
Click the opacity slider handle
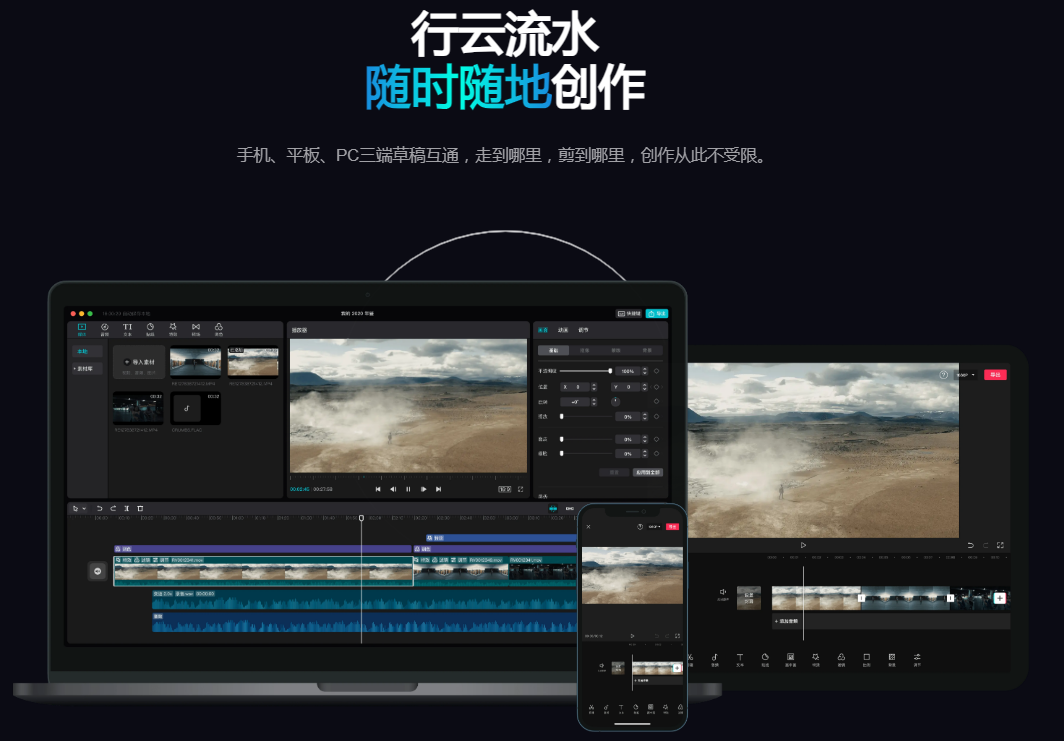tap(610, 371)
